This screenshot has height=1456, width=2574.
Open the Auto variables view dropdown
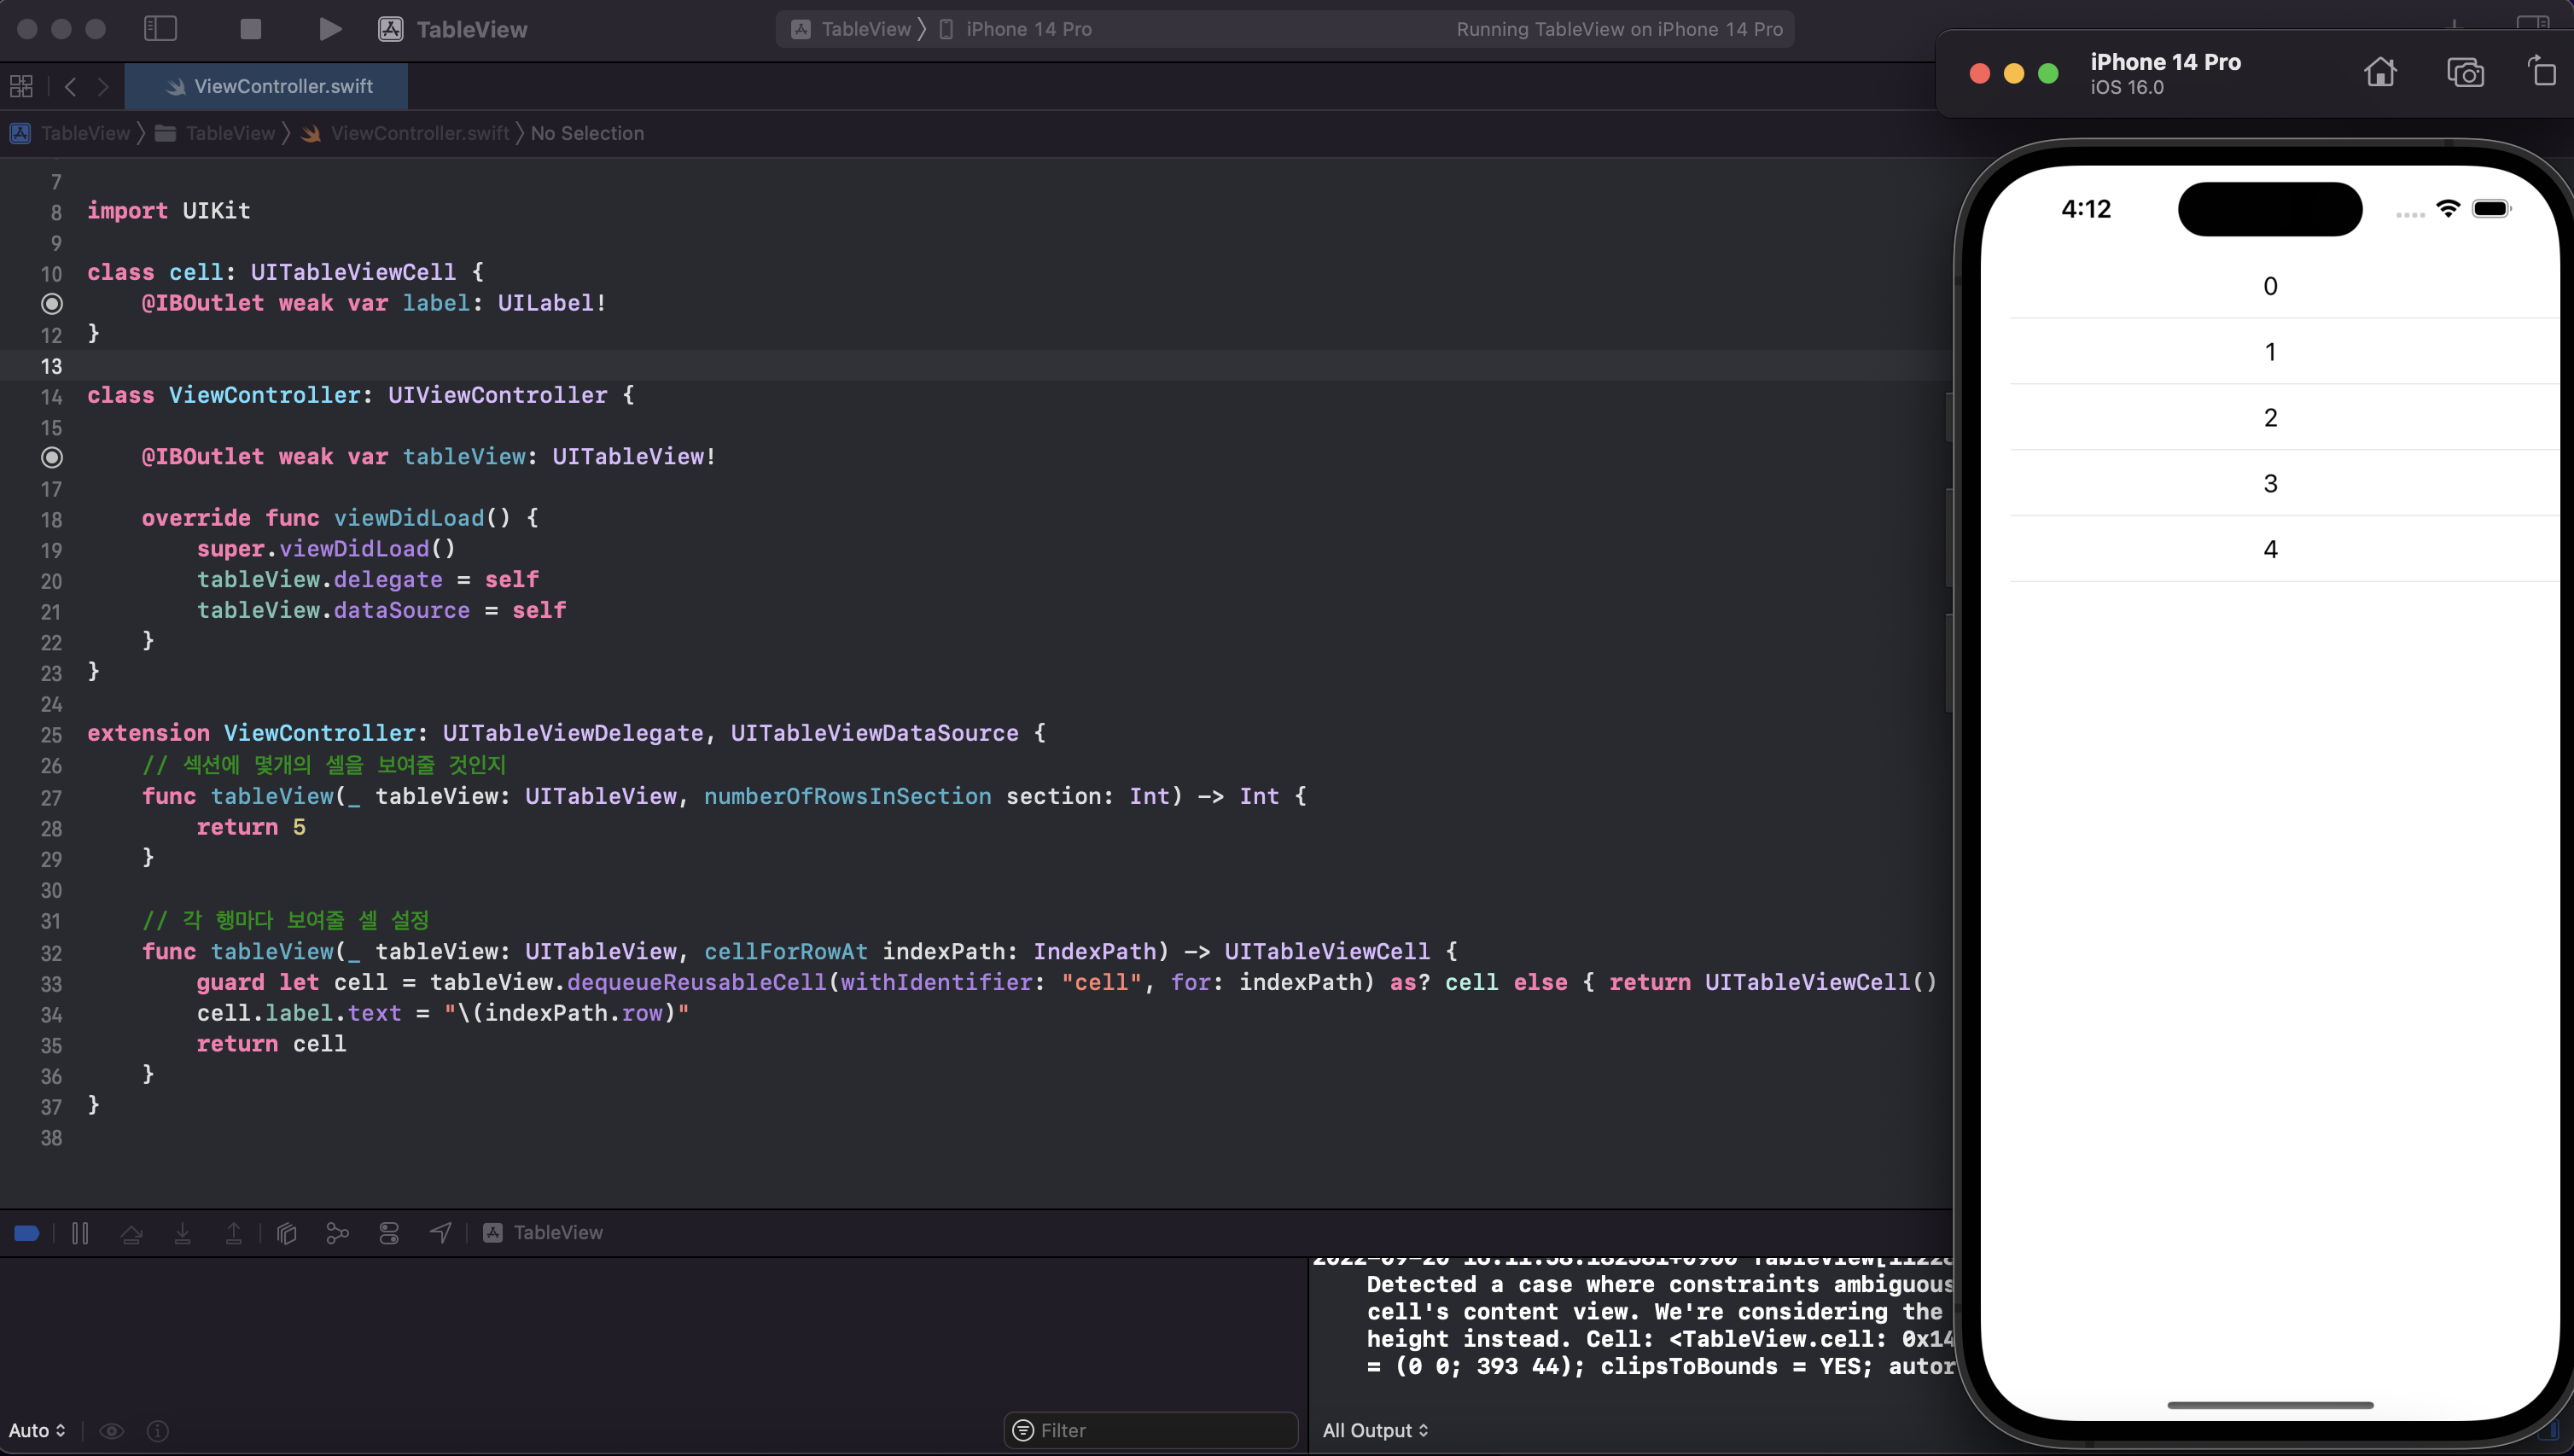point(37,1430)
